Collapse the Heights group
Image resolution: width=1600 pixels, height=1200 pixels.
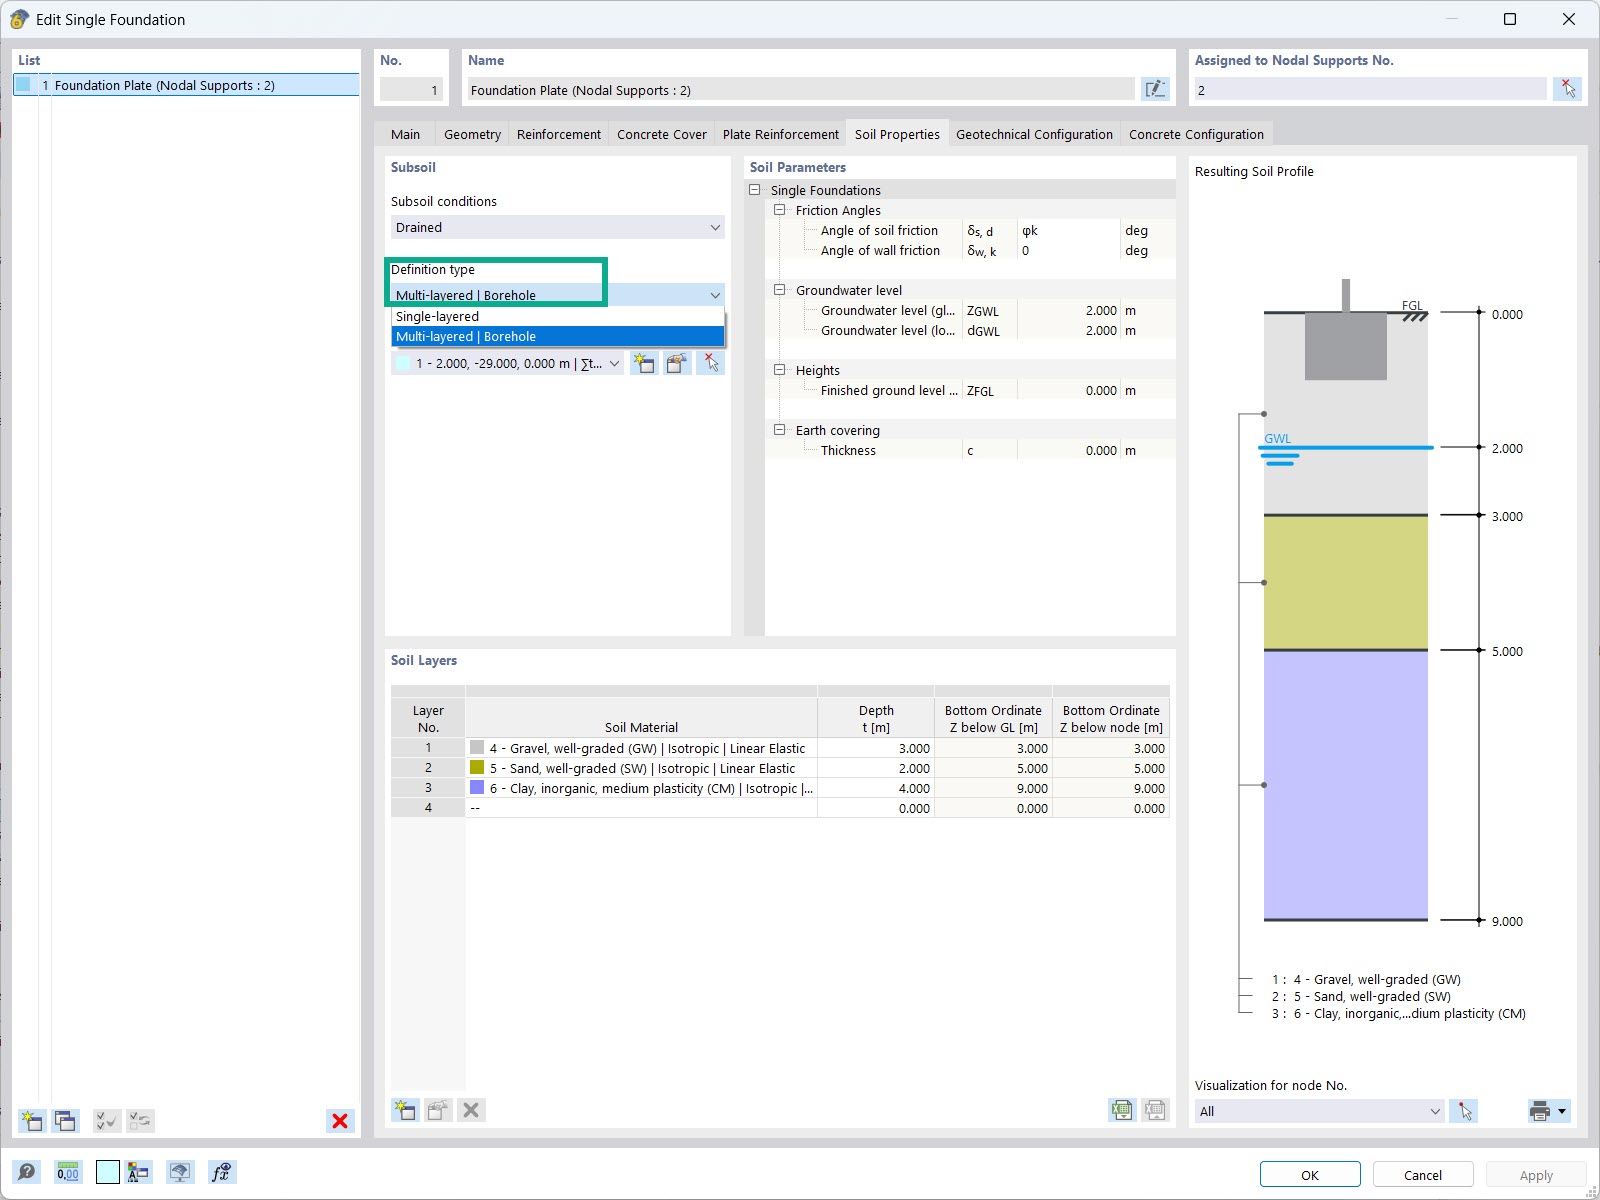780,370
